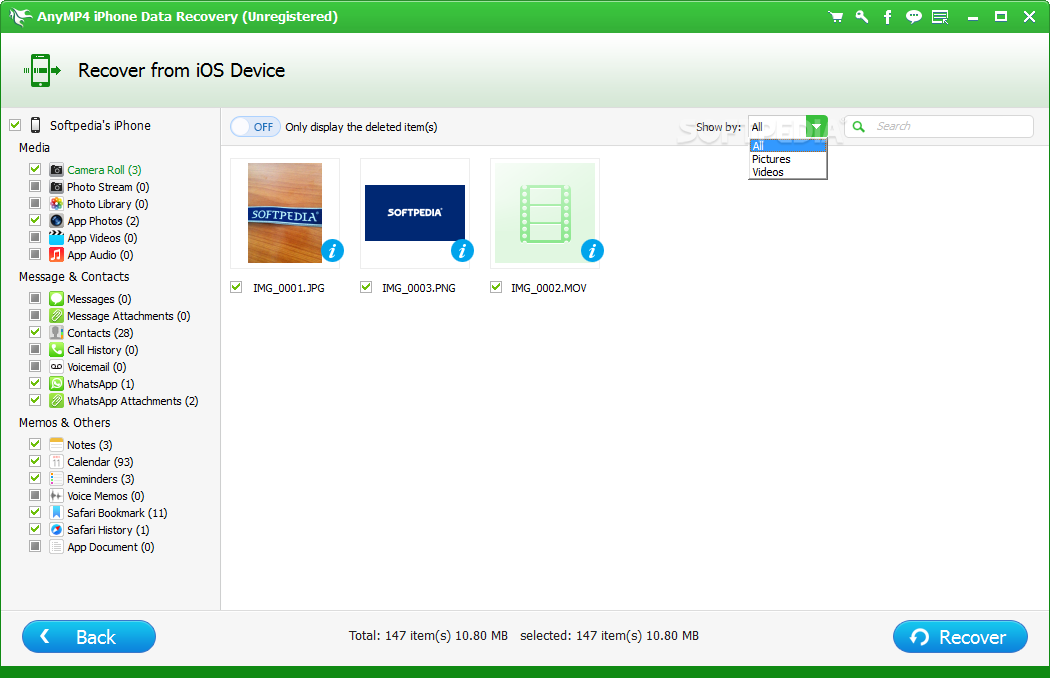Click the Search input field
The image size is (1050, 678).
[x=939, y=126]
